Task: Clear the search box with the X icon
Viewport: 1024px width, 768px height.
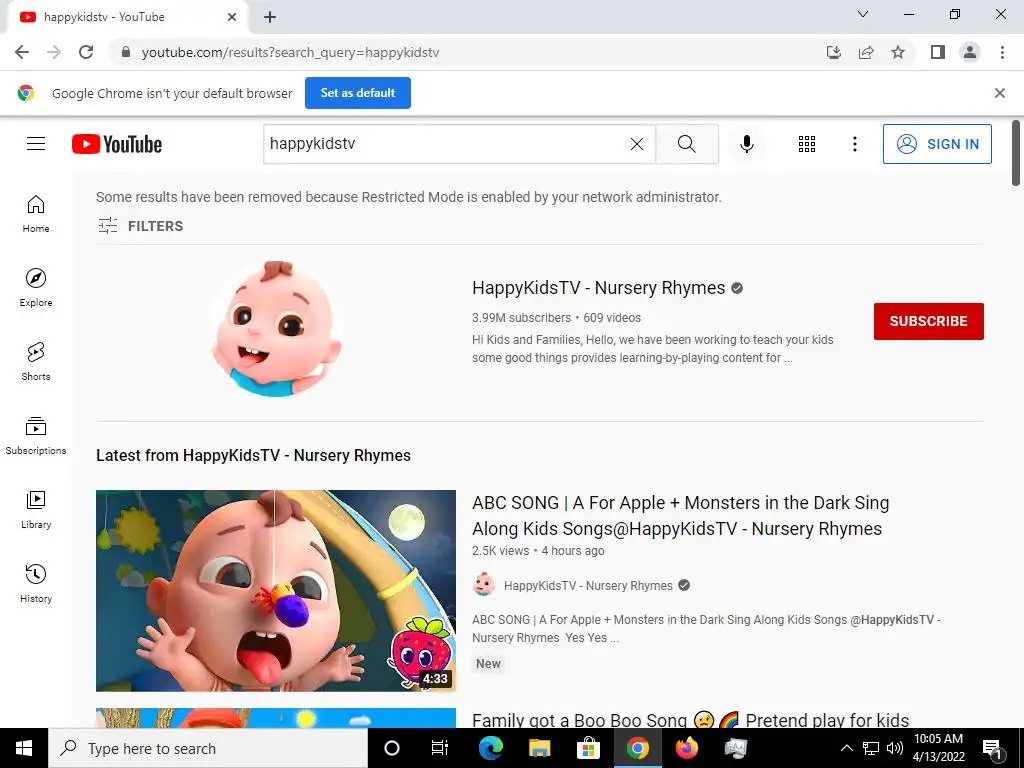Action: pyautogui.click(x=637, y=144)
